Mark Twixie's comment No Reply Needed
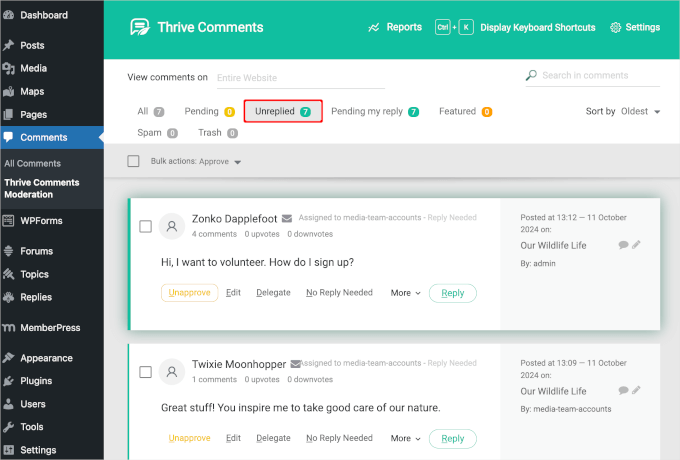Viewport: 680px width, 460px height. pyautogui.click(x=339, y=438)
